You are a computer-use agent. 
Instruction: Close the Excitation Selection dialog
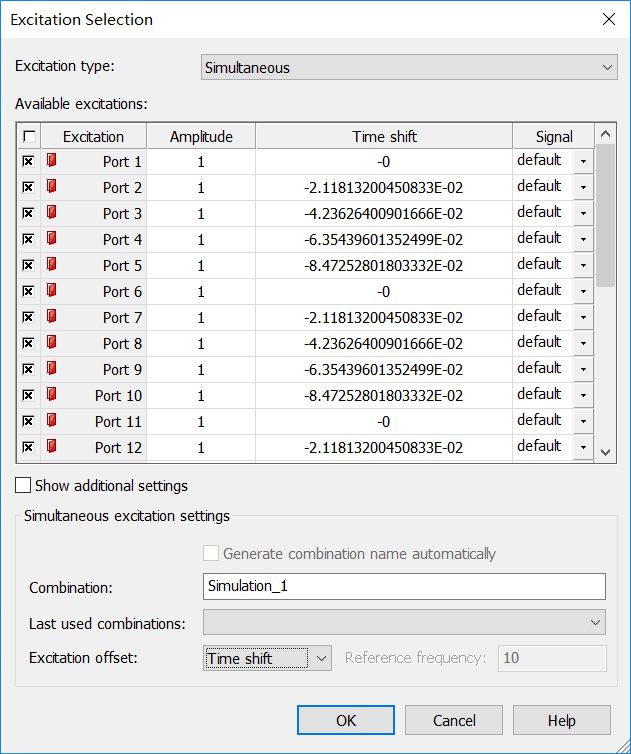609,19
